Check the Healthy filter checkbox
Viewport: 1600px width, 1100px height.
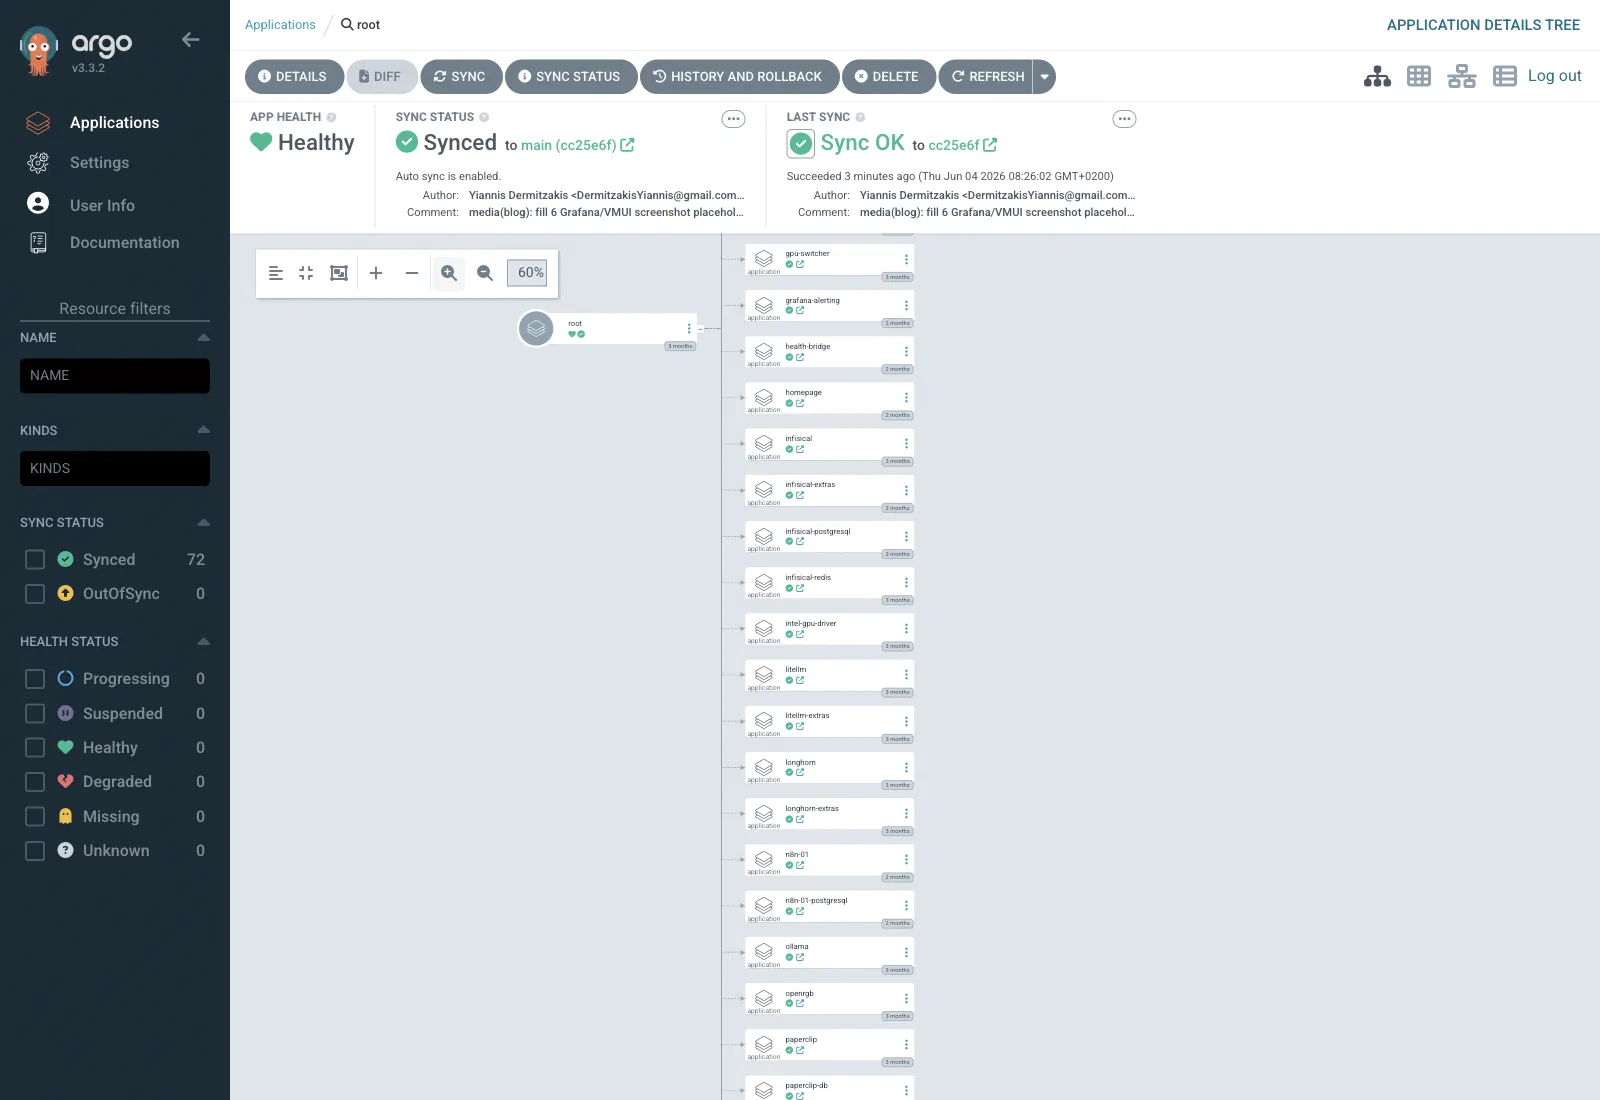pos(35,748)
